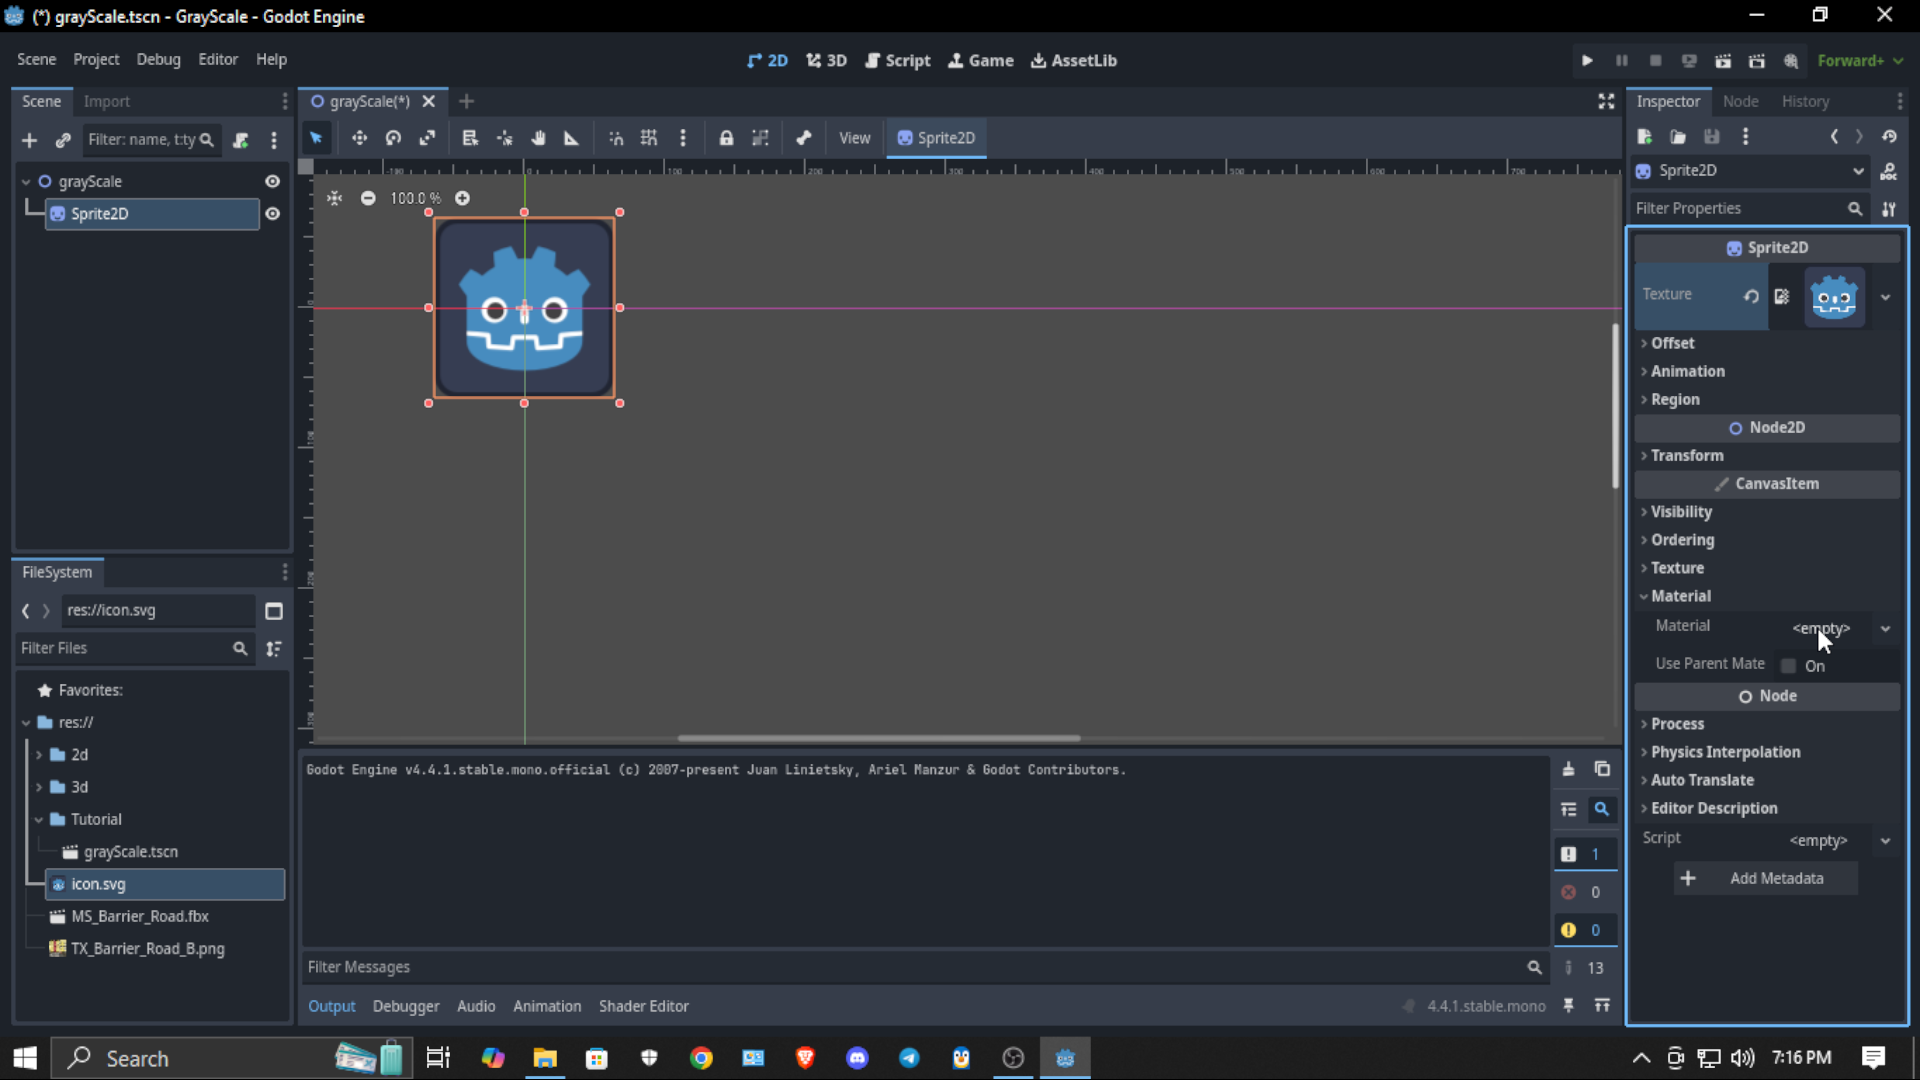Switch to the Shader Editor tab
The image size is (1920, 1080).
(x=643, y=1006)
